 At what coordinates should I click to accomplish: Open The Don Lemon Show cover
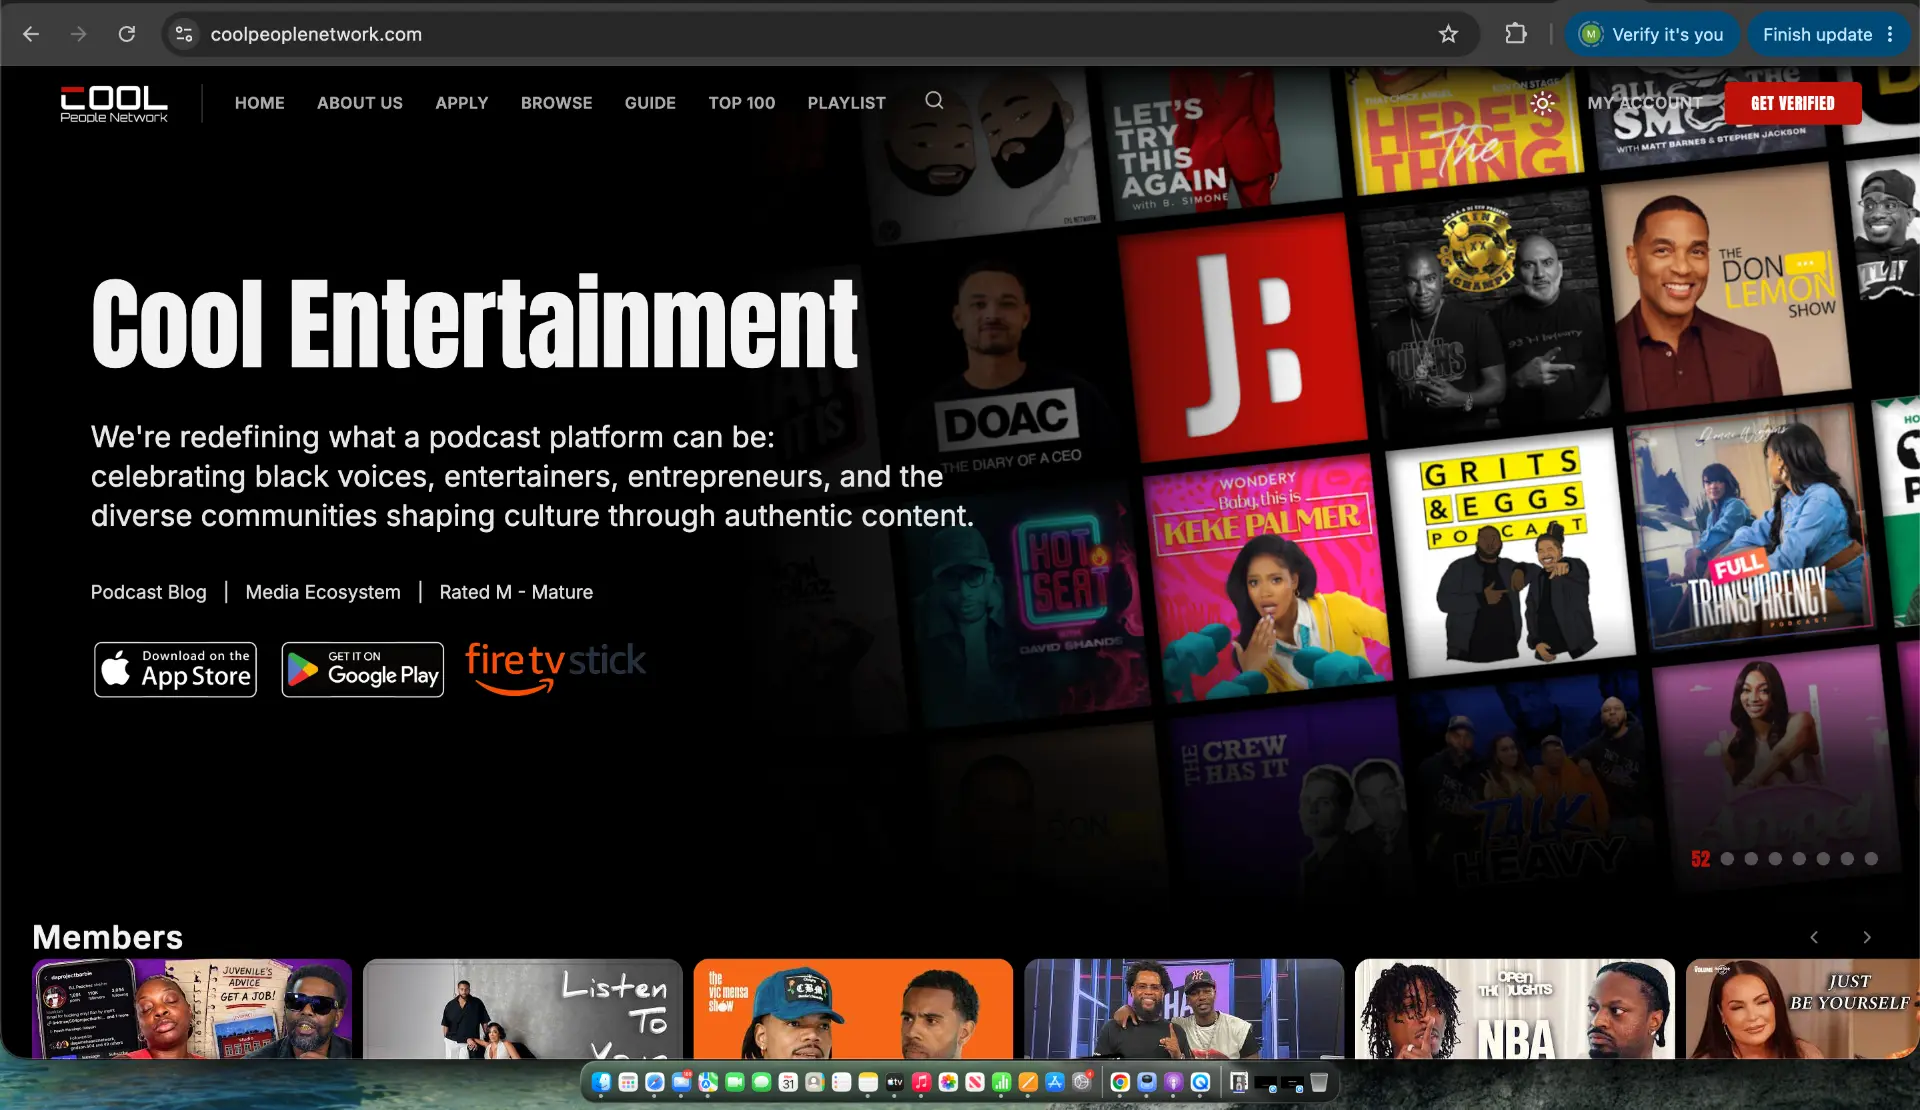tap(1728, 287)
